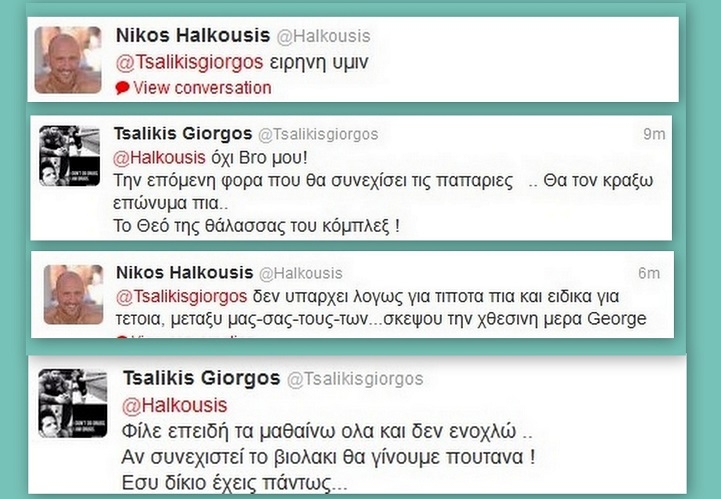Click the Nikos Halkousis name in the ειρηνη υμιν tweet
The height and width of the screenshot is (499, 721).
click(193, 35)
